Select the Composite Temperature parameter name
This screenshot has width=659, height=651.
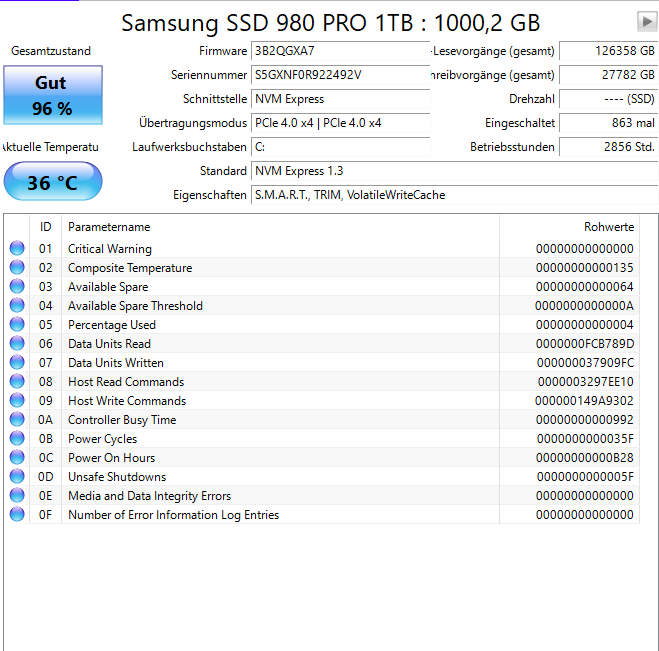pyautogui.click(x=130, y=268)
